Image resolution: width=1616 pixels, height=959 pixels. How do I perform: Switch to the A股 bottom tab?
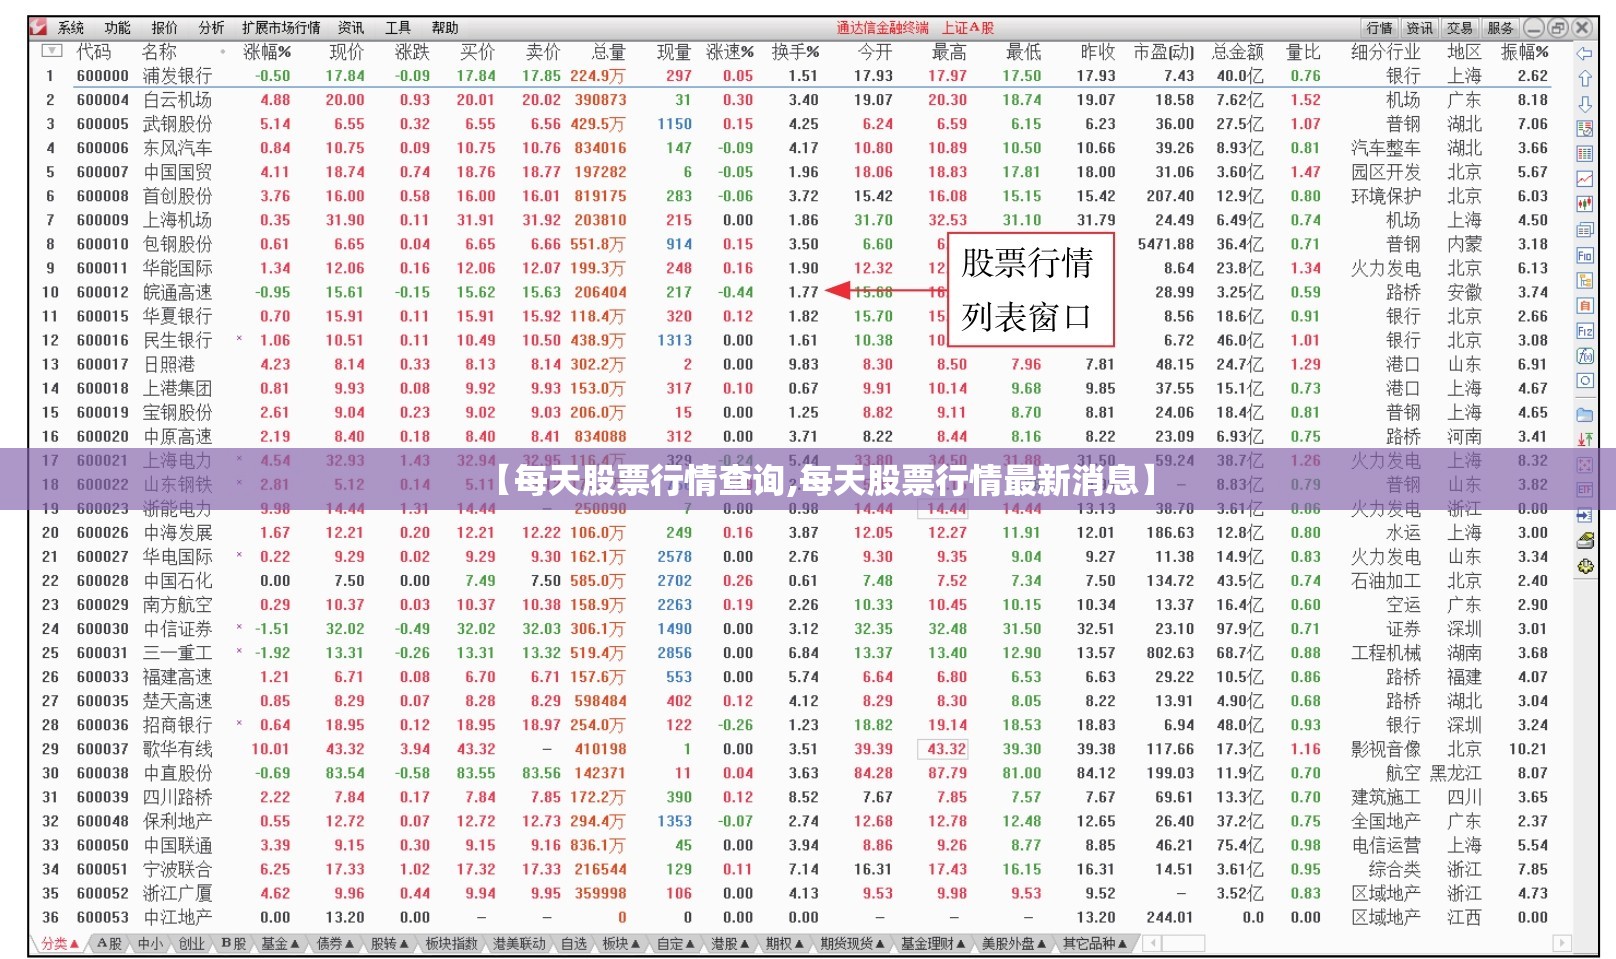pyautogui.click(x=109, y=943)
